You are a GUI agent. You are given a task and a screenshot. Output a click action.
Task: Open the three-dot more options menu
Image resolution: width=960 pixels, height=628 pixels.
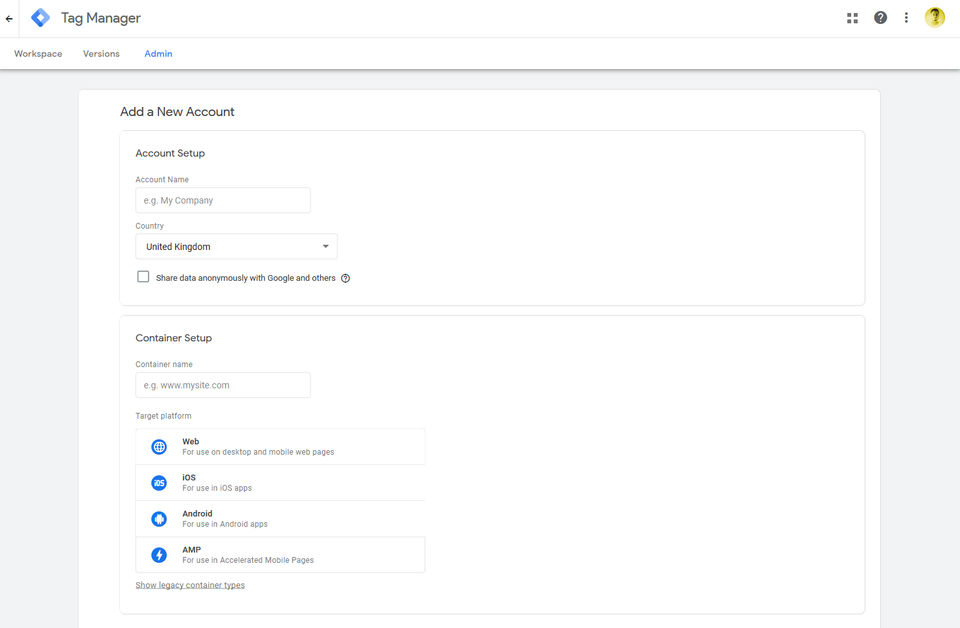[906, 18]
